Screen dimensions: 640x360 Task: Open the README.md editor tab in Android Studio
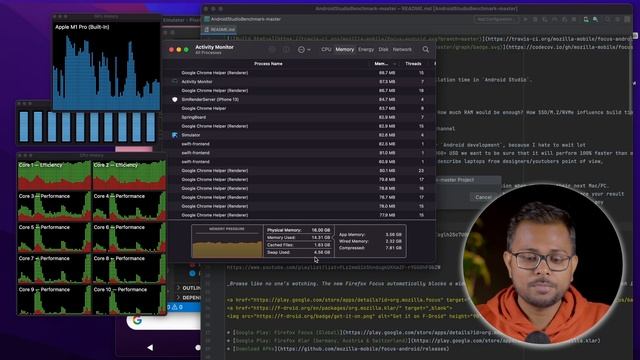[220, 29]
